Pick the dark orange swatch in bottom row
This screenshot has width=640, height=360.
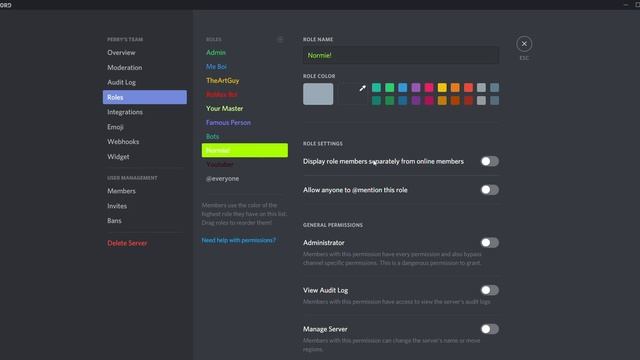[455, 100]
